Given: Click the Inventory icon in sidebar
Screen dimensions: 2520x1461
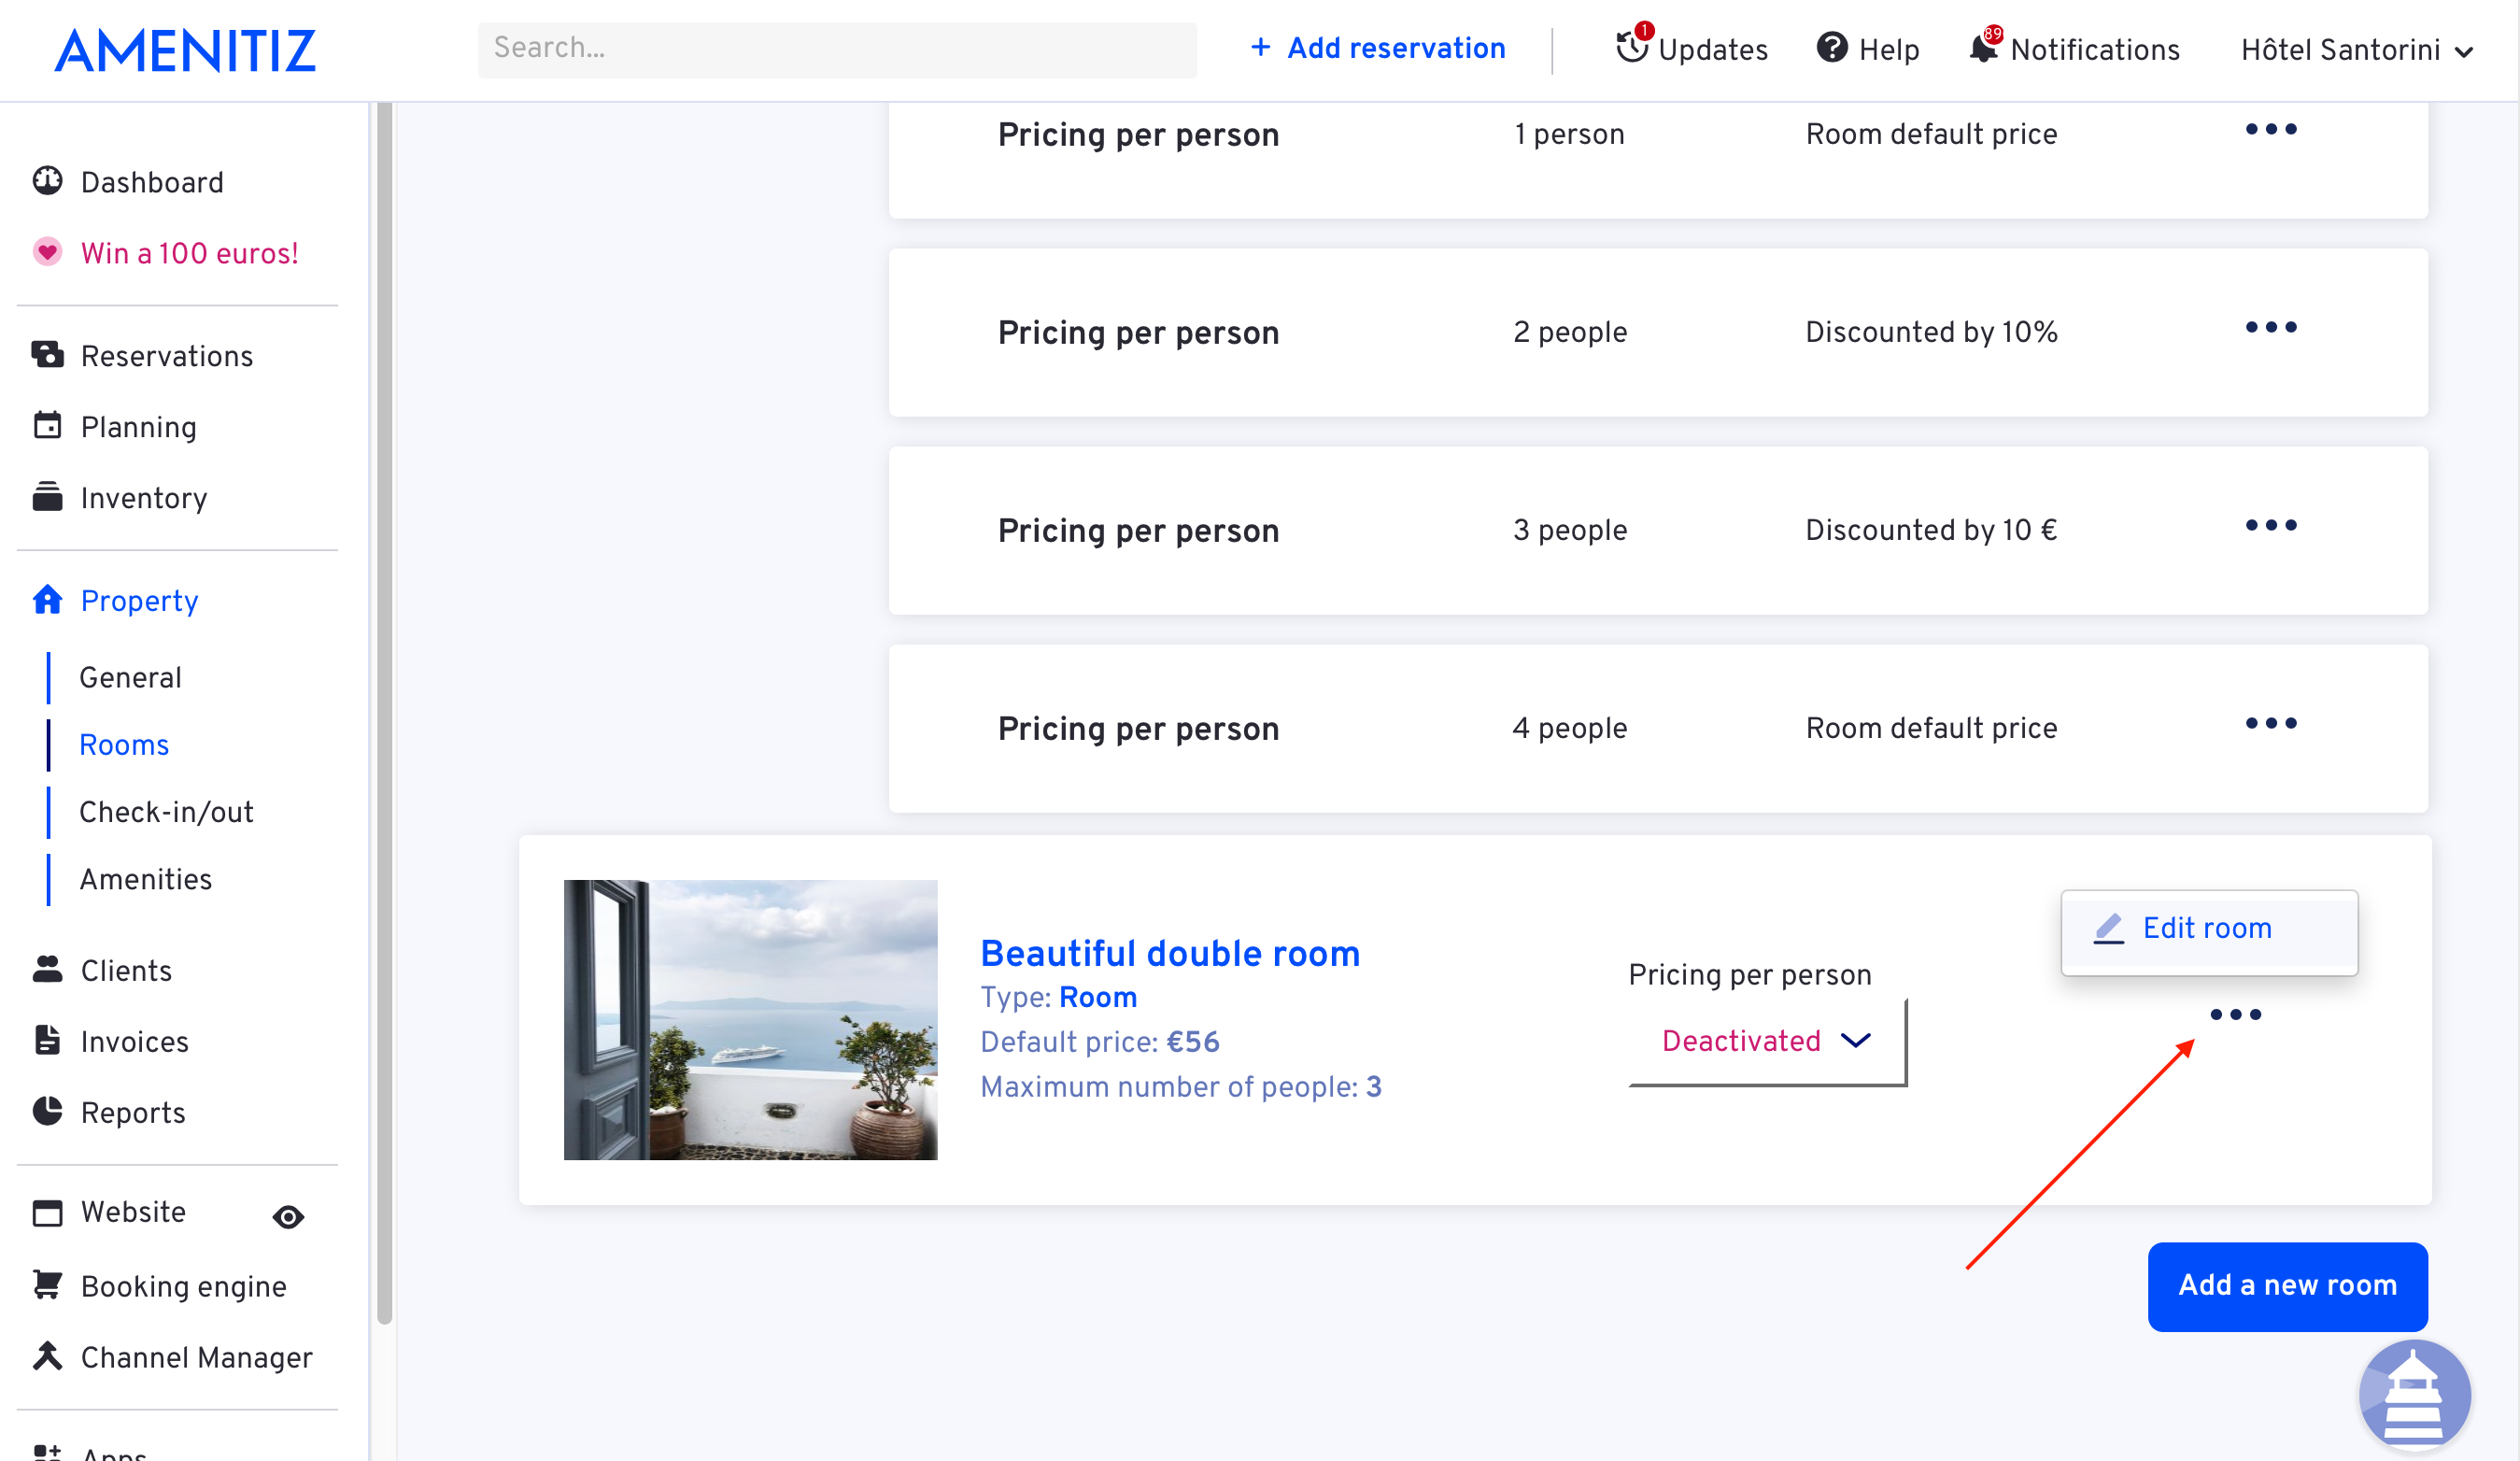Looking at the screenshot, I should 47,497.
